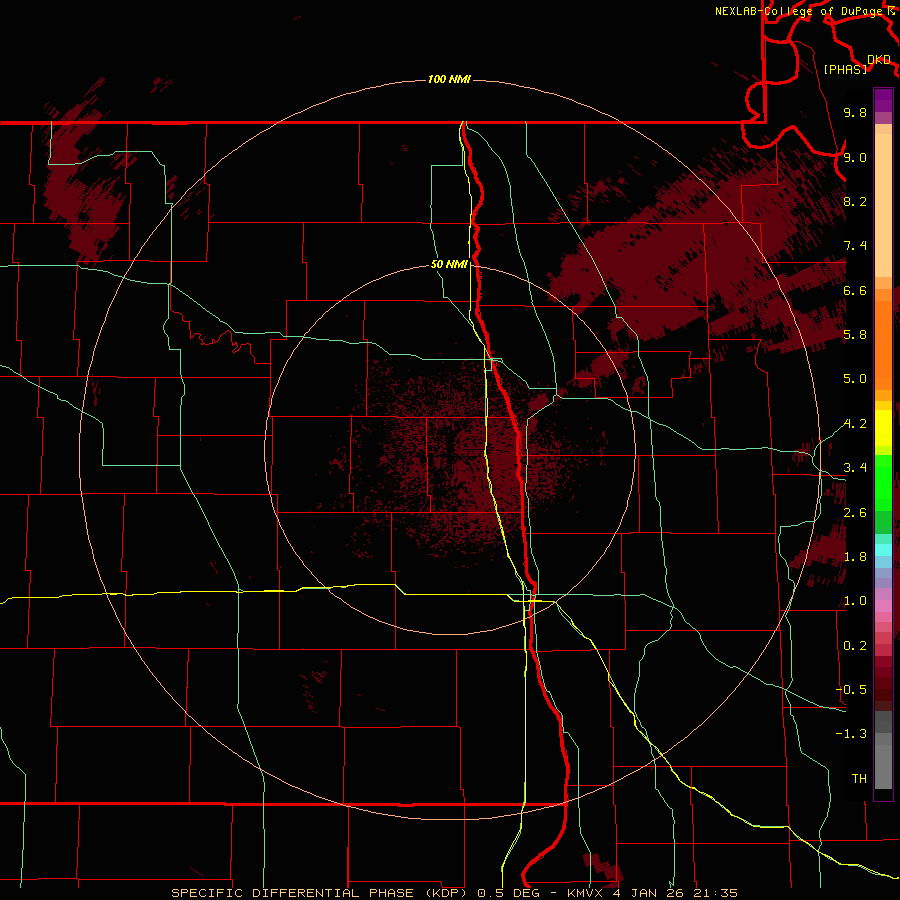Click the DKD label above color scale
This screenshot has height=900, width=900.
[878, 59]
